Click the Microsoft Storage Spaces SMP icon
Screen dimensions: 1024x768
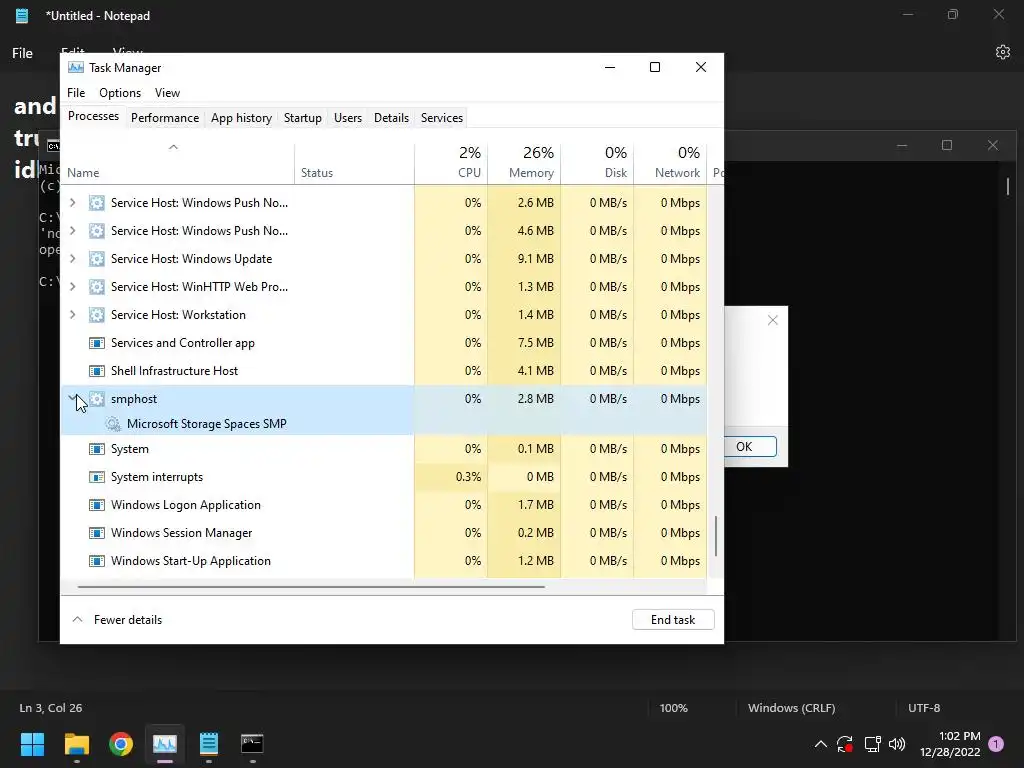113,424
